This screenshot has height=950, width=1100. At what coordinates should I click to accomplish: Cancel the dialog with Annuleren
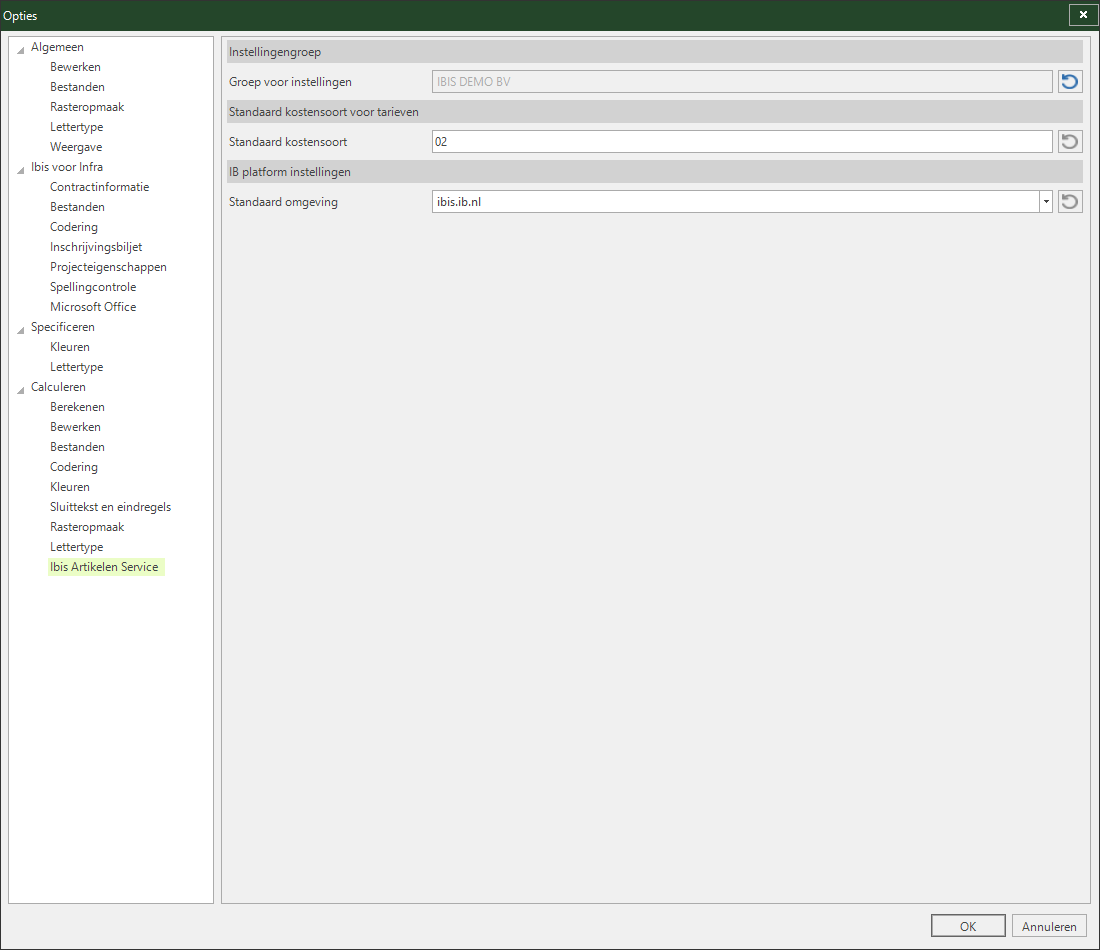click(1049, 926)
